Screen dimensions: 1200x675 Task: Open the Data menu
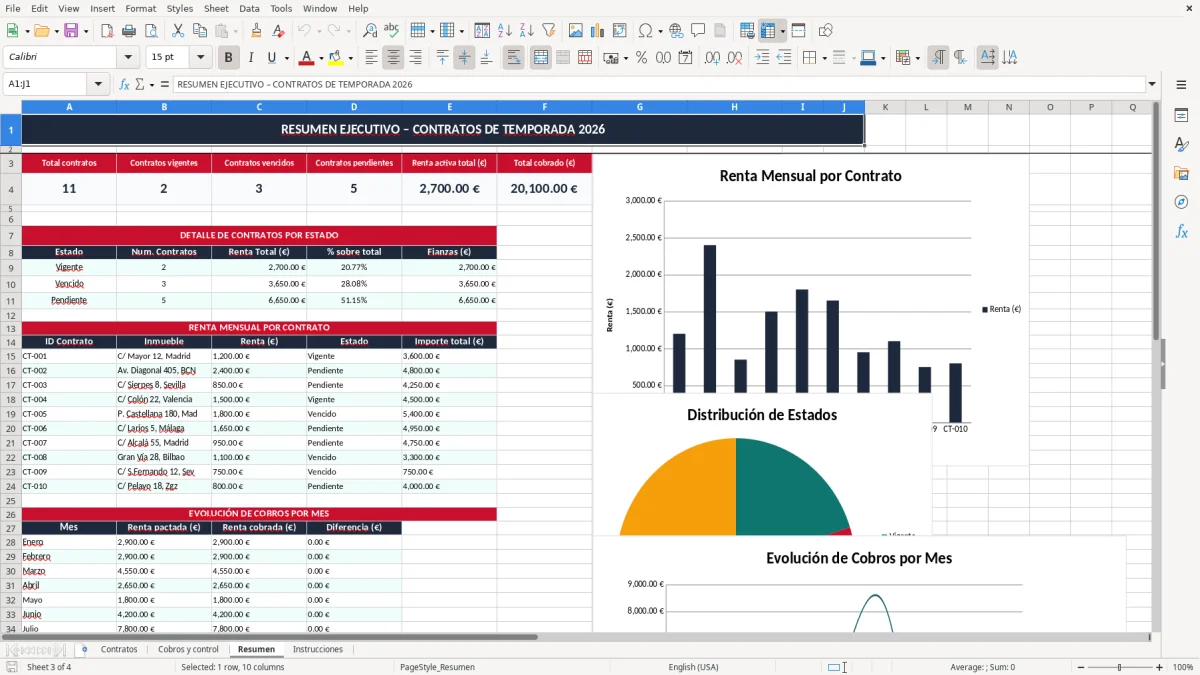coord(249,8)
